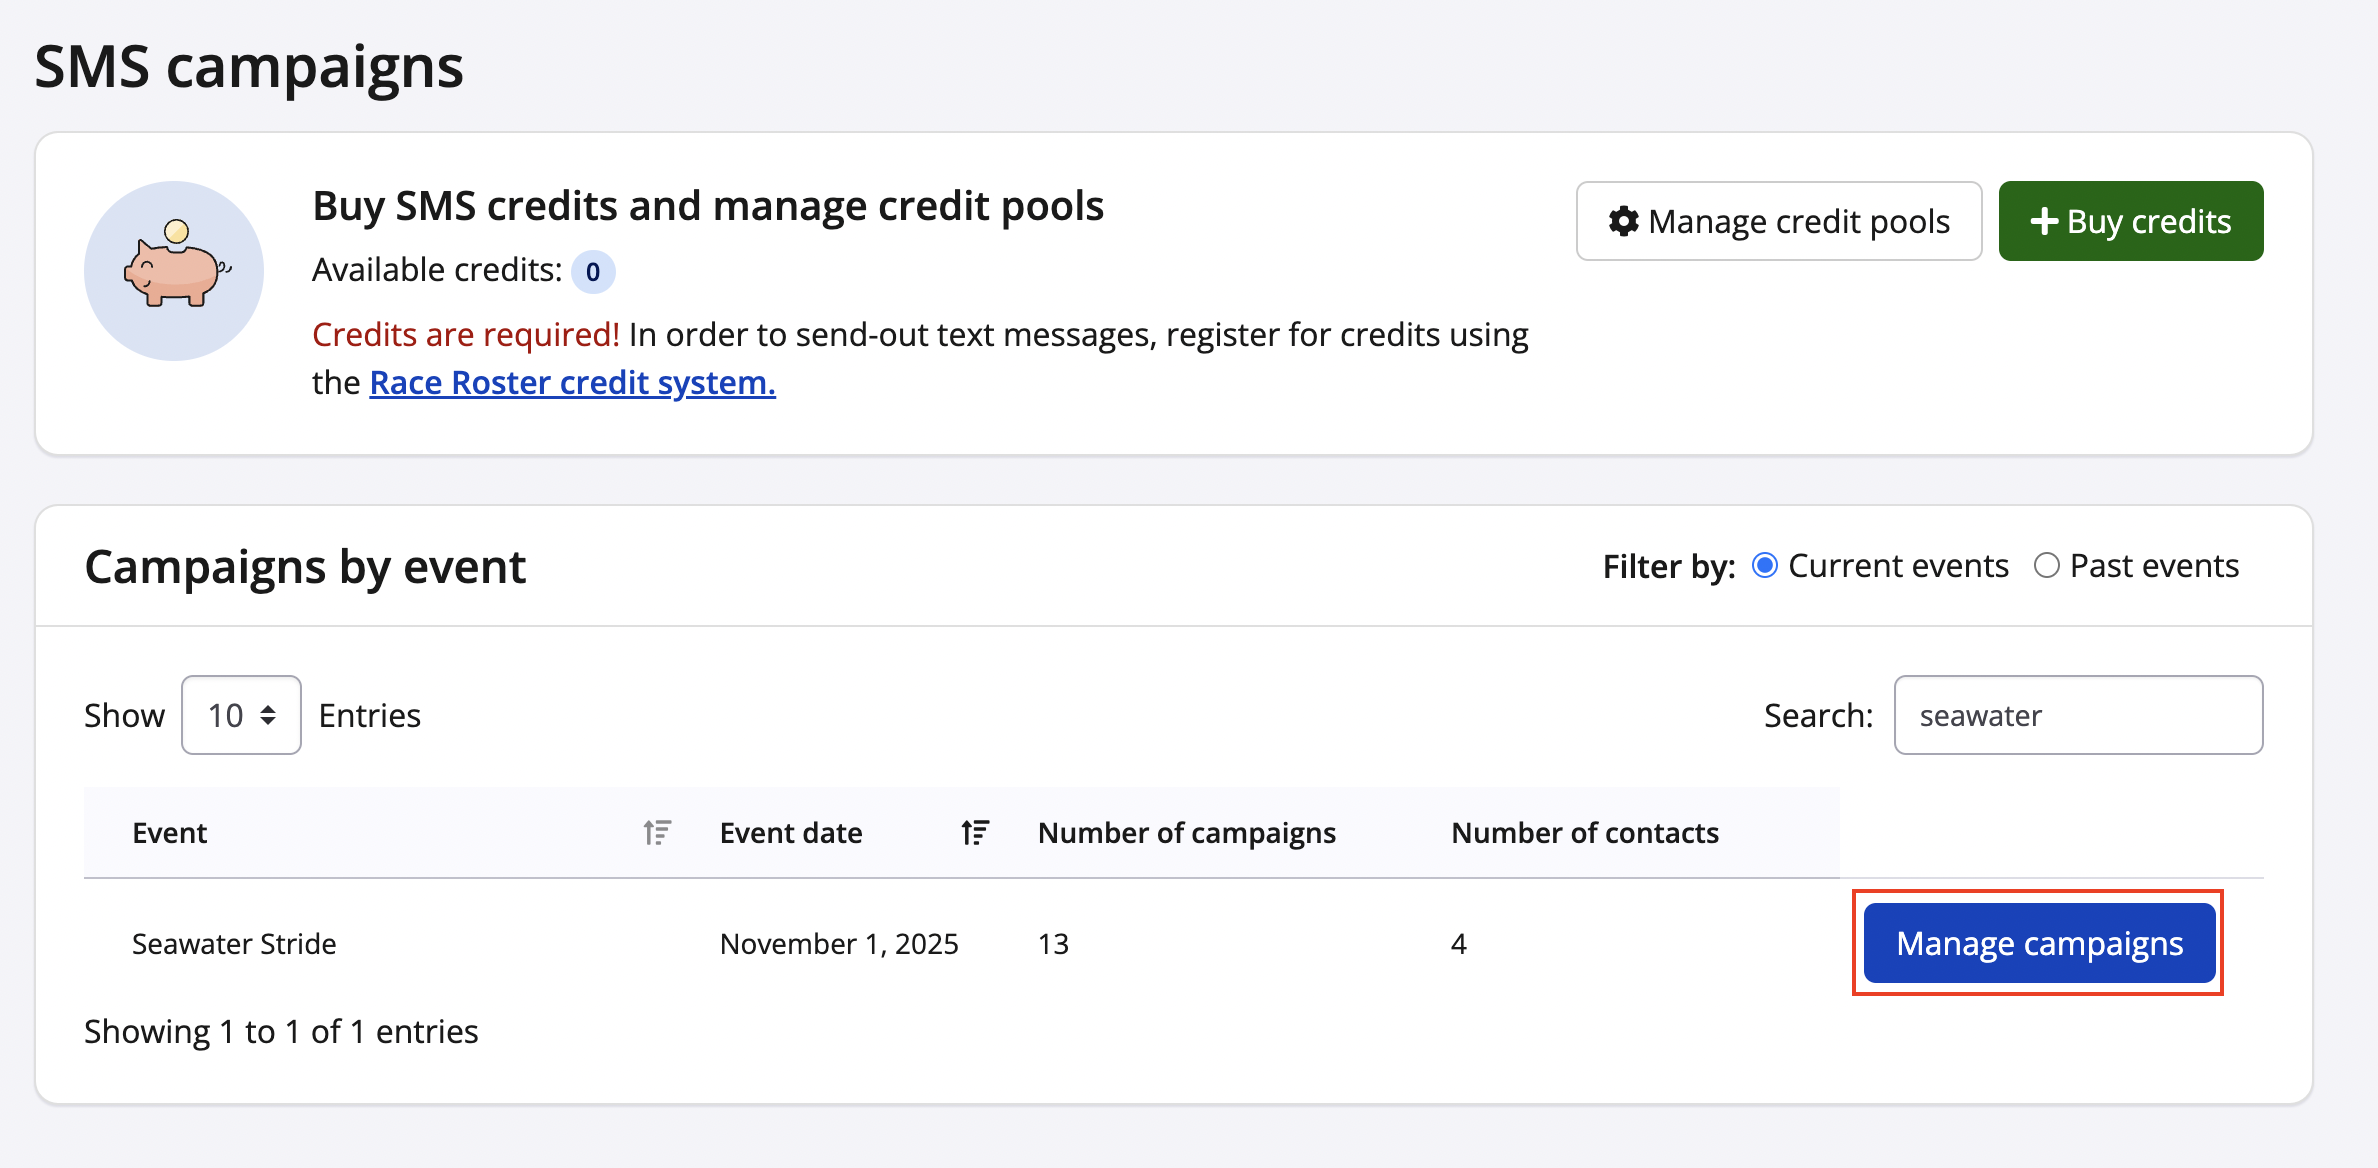Open the Show 10 entries dropdown

[241, 715]
